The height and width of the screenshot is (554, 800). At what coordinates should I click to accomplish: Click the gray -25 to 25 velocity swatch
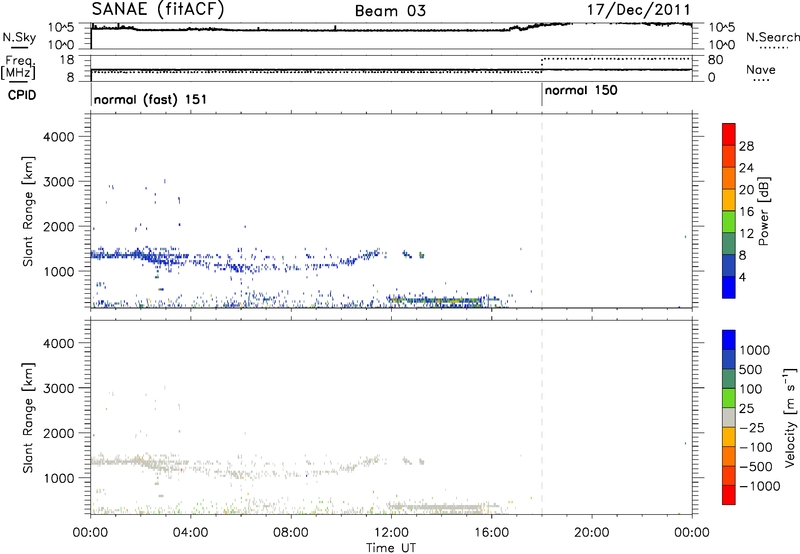729,417
